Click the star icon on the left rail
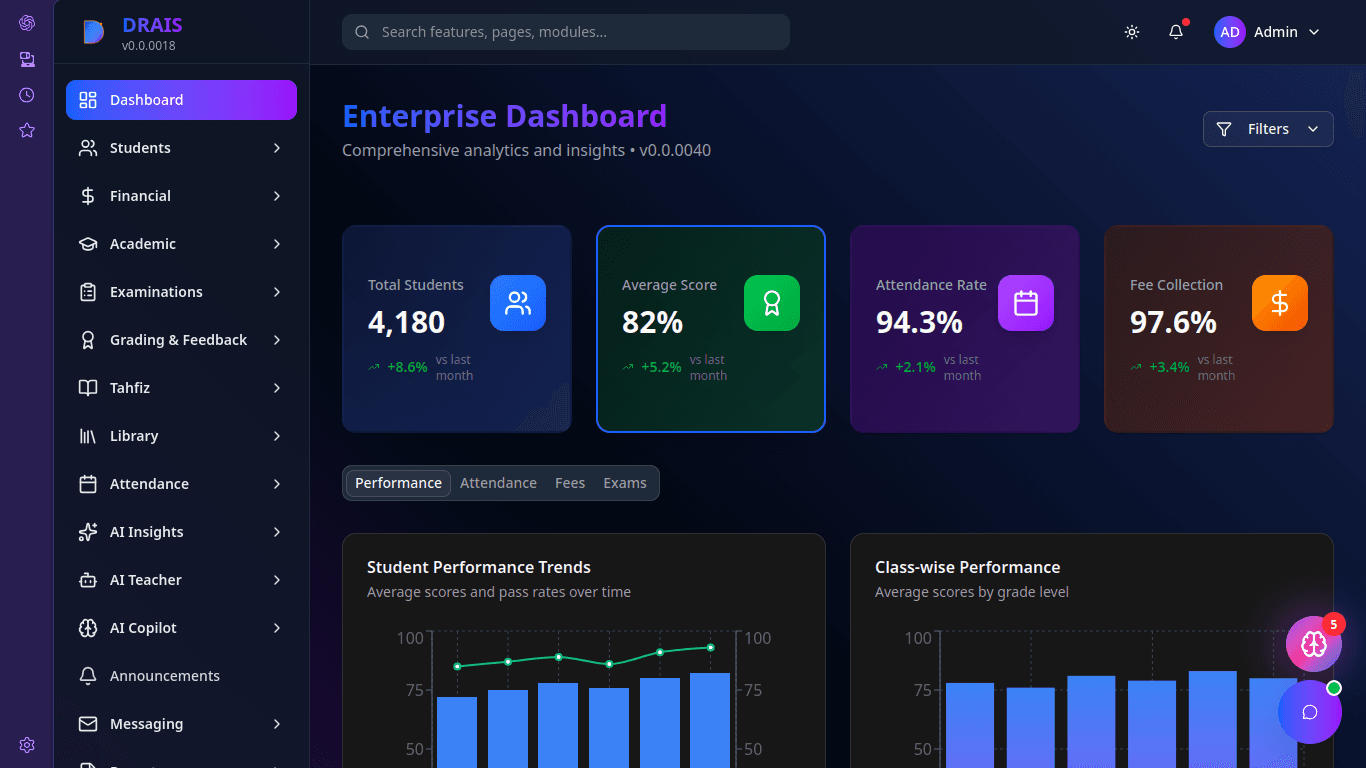 [x=26, y=130]
